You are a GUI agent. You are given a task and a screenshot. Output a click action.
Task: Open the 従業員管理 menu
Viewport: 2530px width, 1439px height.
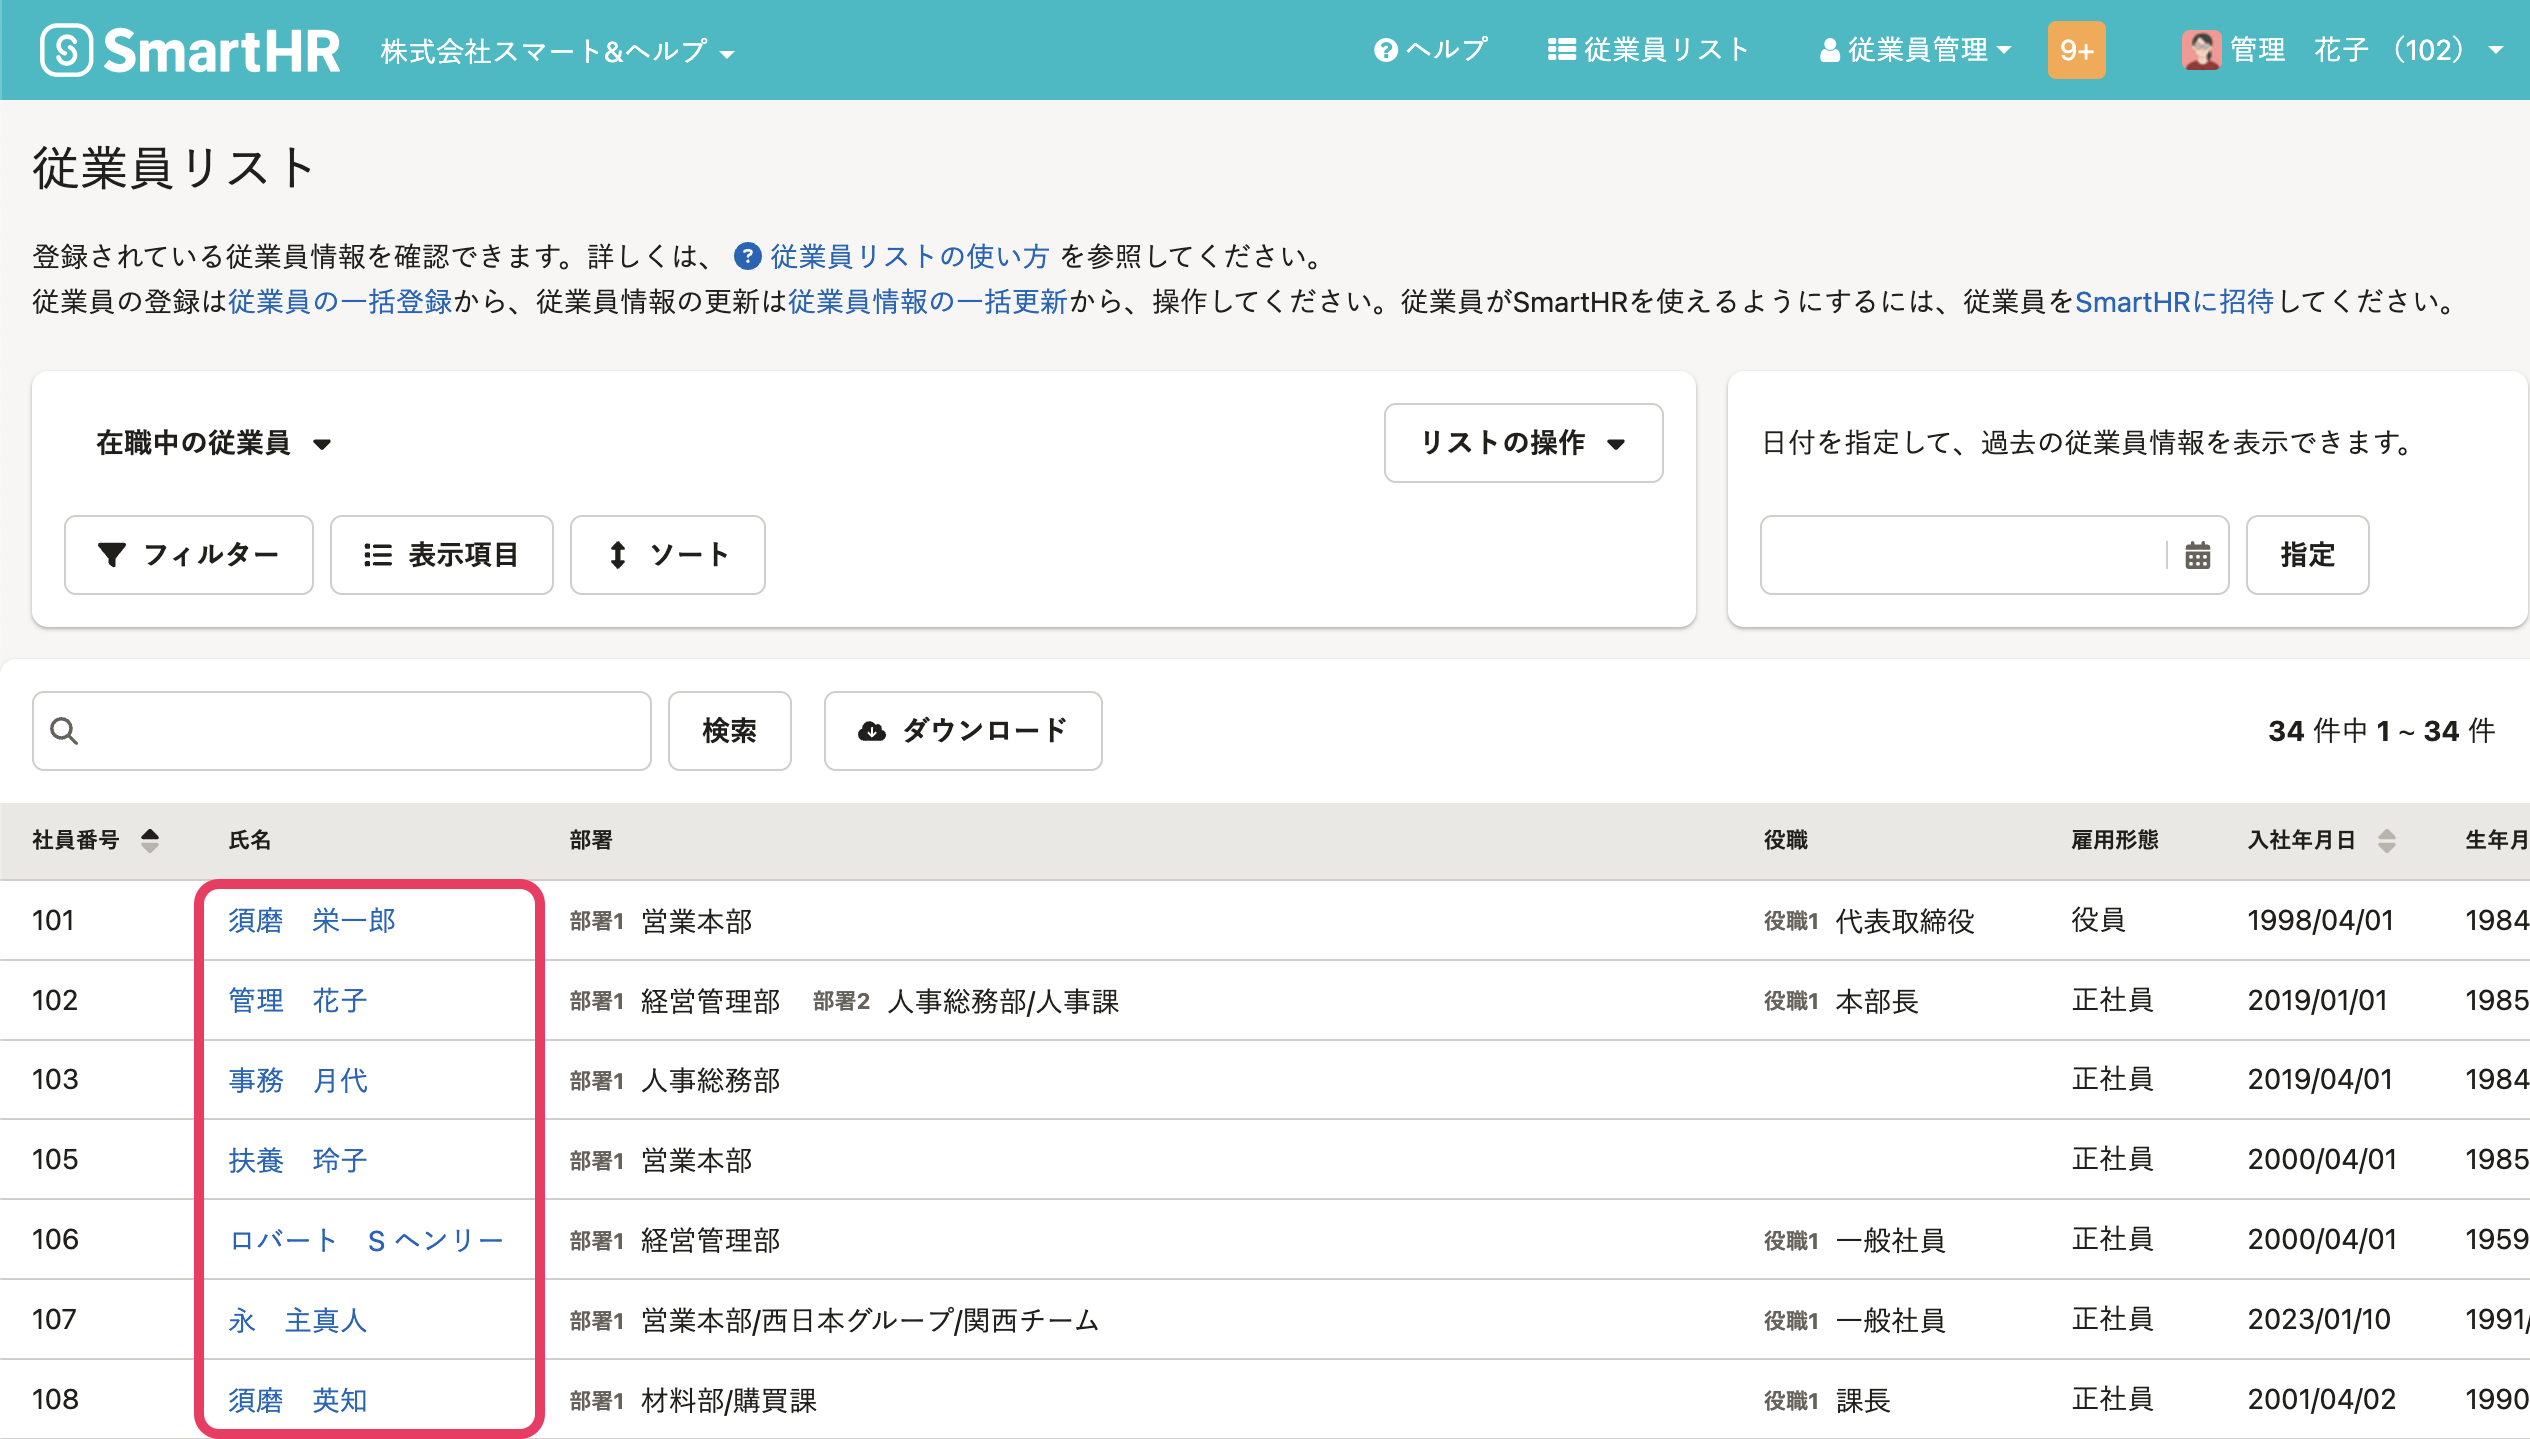coord(1915,50)
